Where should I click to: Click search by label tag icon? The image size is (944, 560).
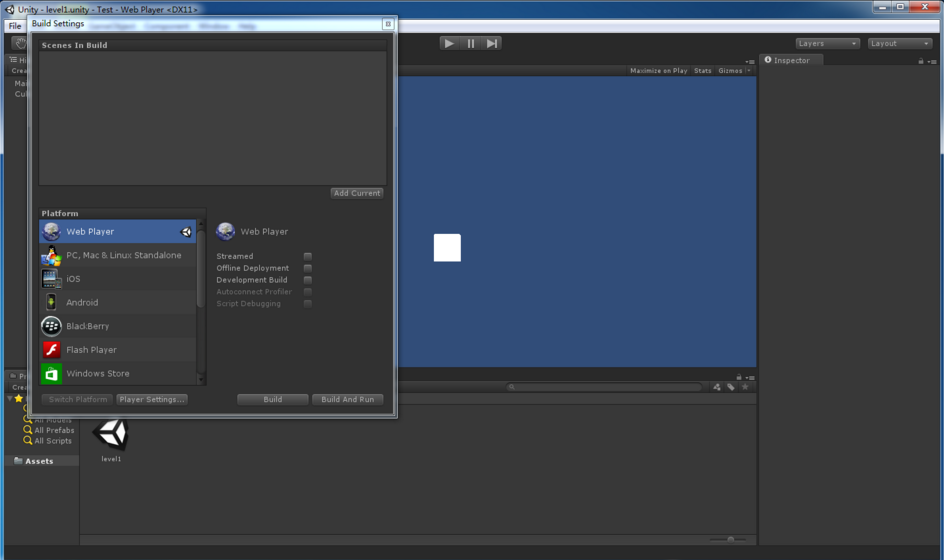[731, 387]
